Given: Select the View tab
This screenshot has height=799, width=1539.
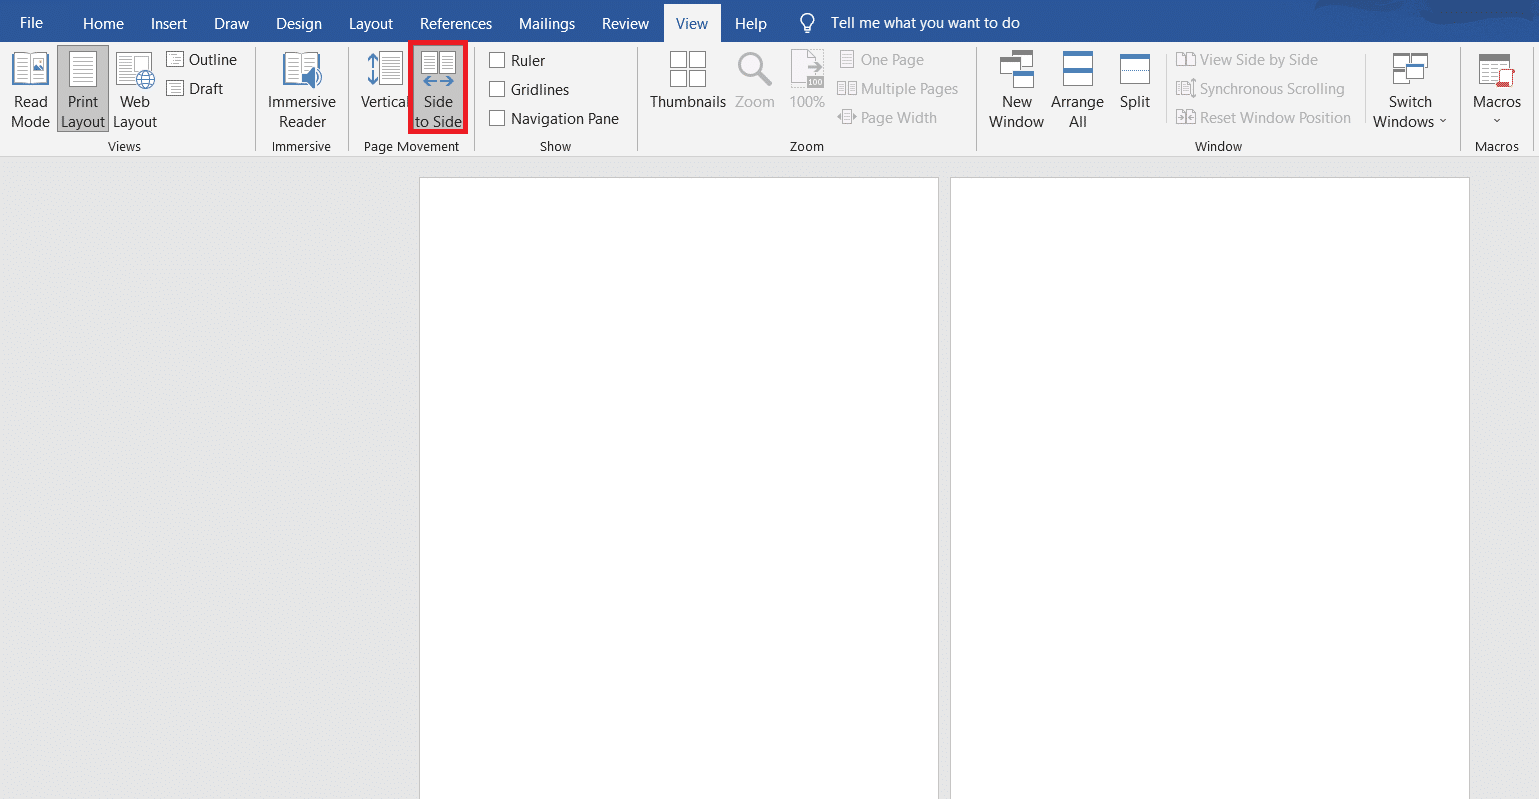Looking at the screenshot, I should [692, 23].
